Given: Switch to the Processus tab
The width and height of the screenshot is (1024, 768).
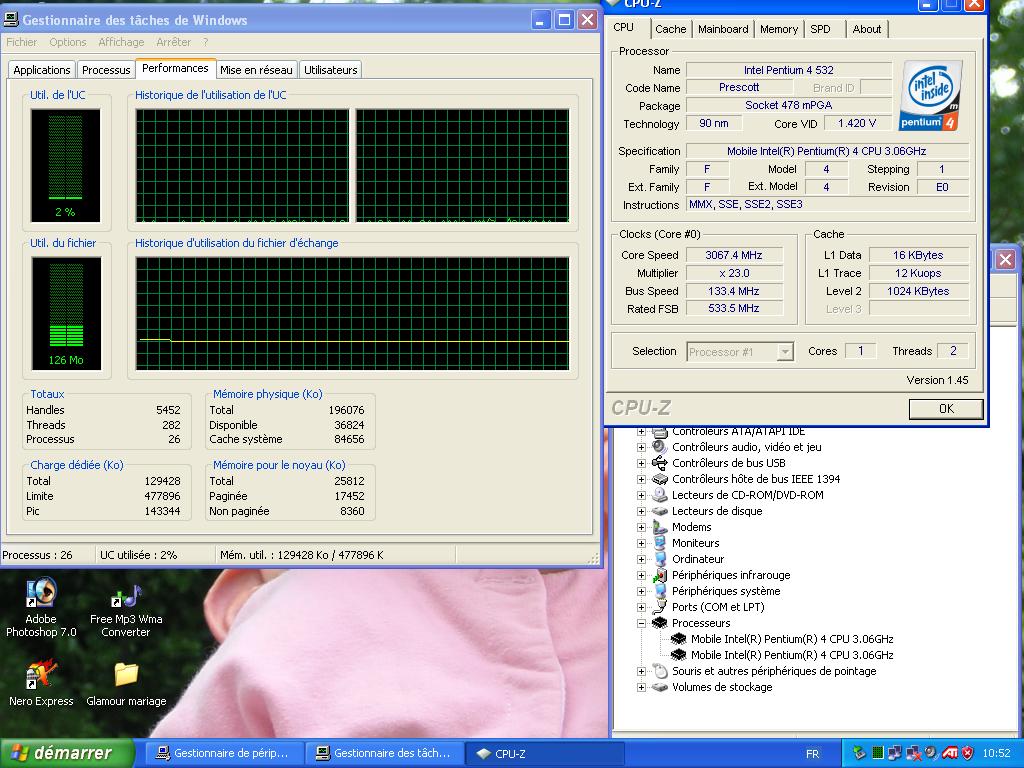Looking at the screenshot, I should (x=106, y=70).
